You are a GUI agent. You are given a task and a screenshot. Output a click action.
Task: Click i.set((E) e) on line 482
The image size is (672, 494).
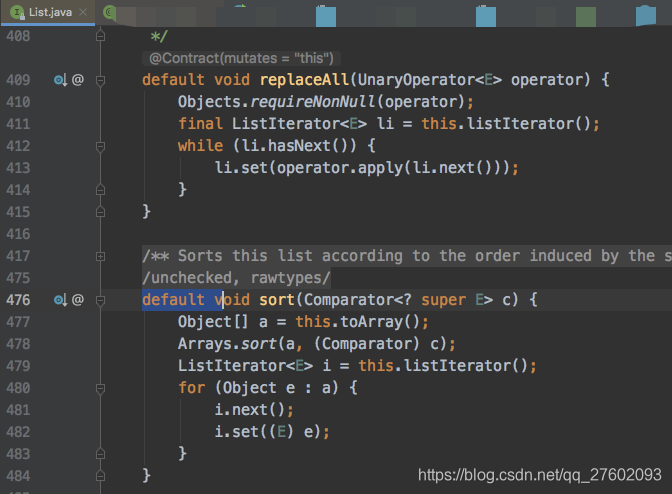coord(267,432)
